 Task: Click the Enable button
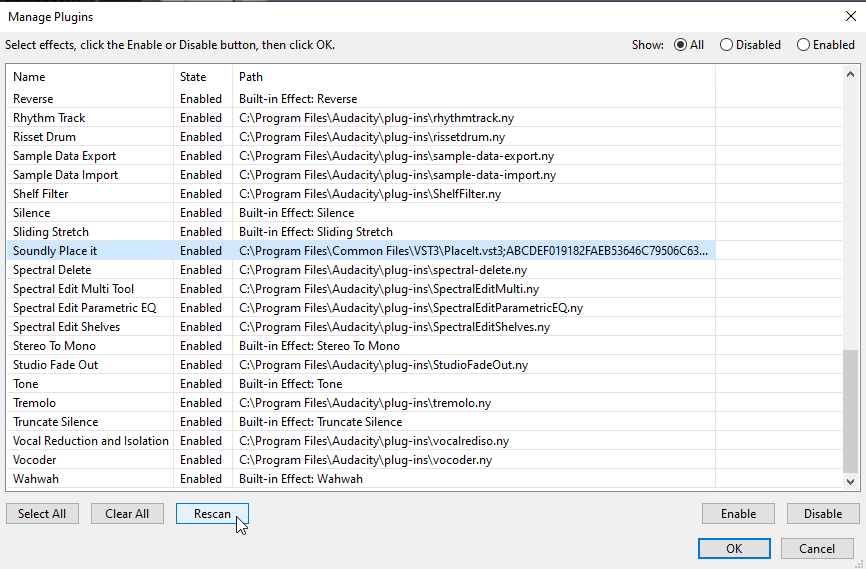[738, 514]
